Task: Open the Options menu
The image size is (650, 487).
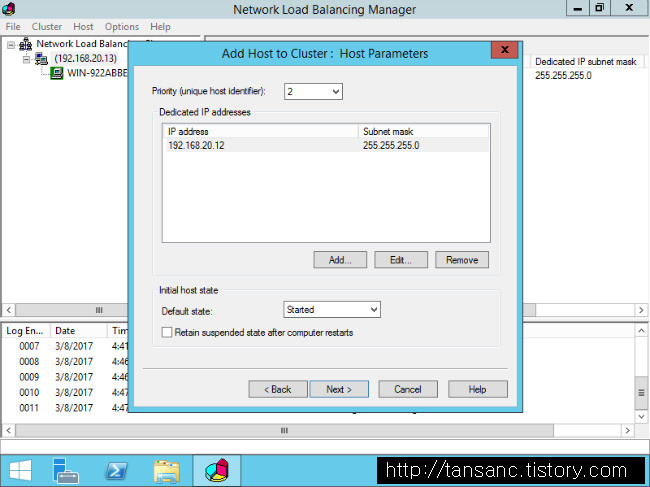Action: pos(122,27)
